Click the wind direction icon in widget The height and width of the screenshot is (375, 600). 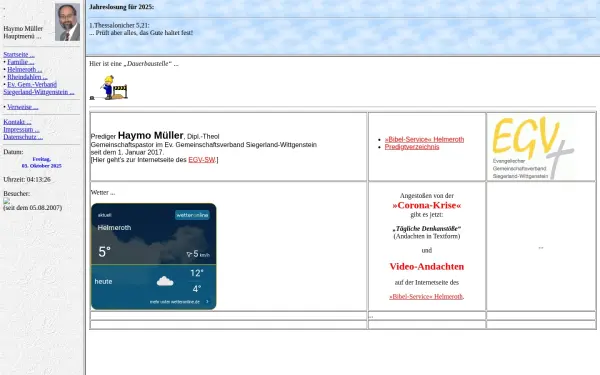click(189, 254)
